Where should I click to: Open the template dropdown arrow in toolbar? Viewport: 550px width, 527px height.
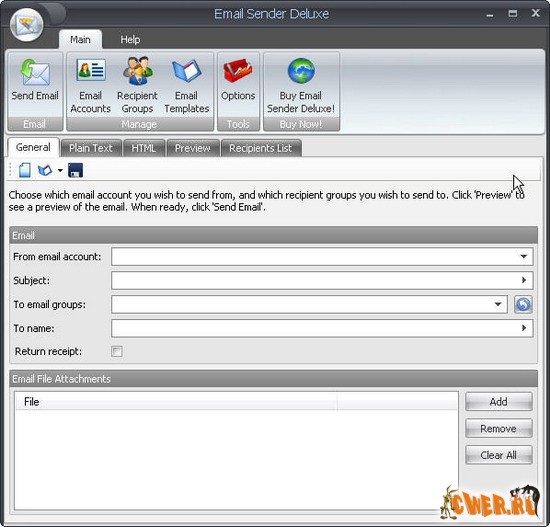point(60,171)
